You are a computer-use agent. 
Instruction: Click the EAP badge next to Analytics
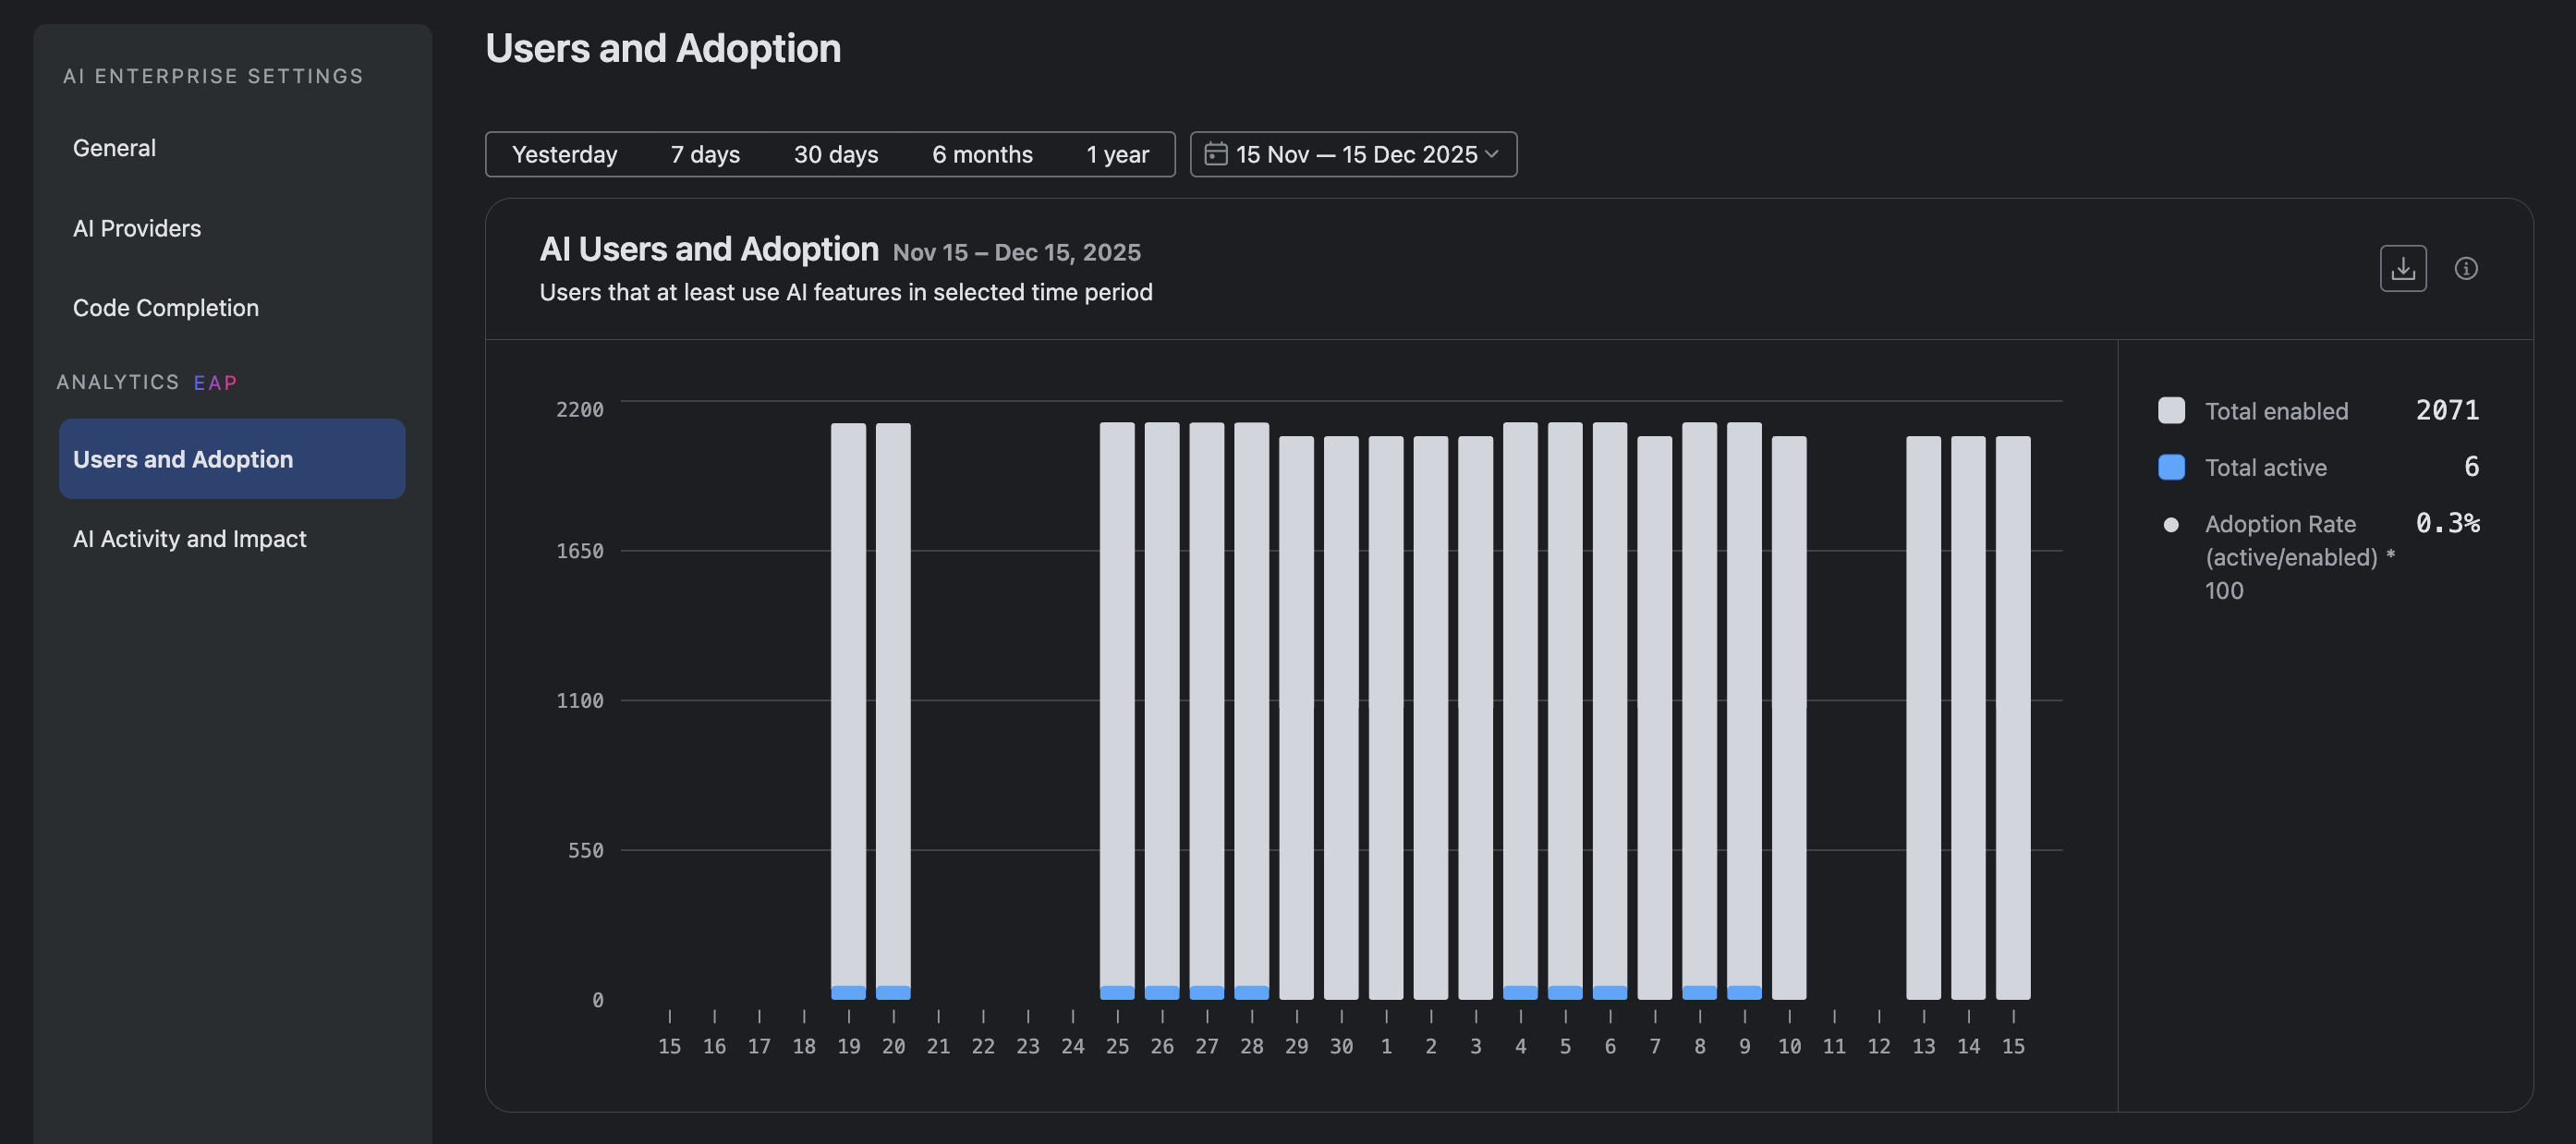pos(215,383)
